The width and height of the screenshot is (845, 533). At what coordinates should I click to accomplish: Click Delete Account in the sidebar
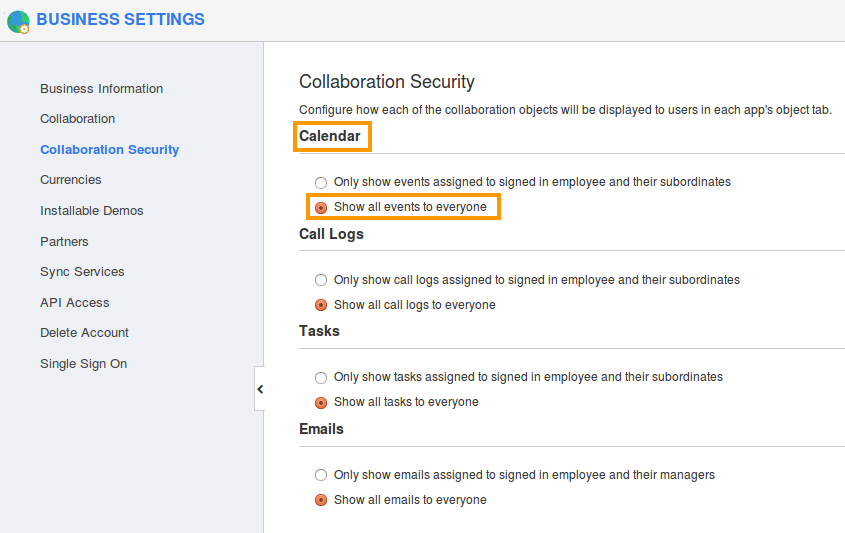pyautogui.click(x=84, y=333)
